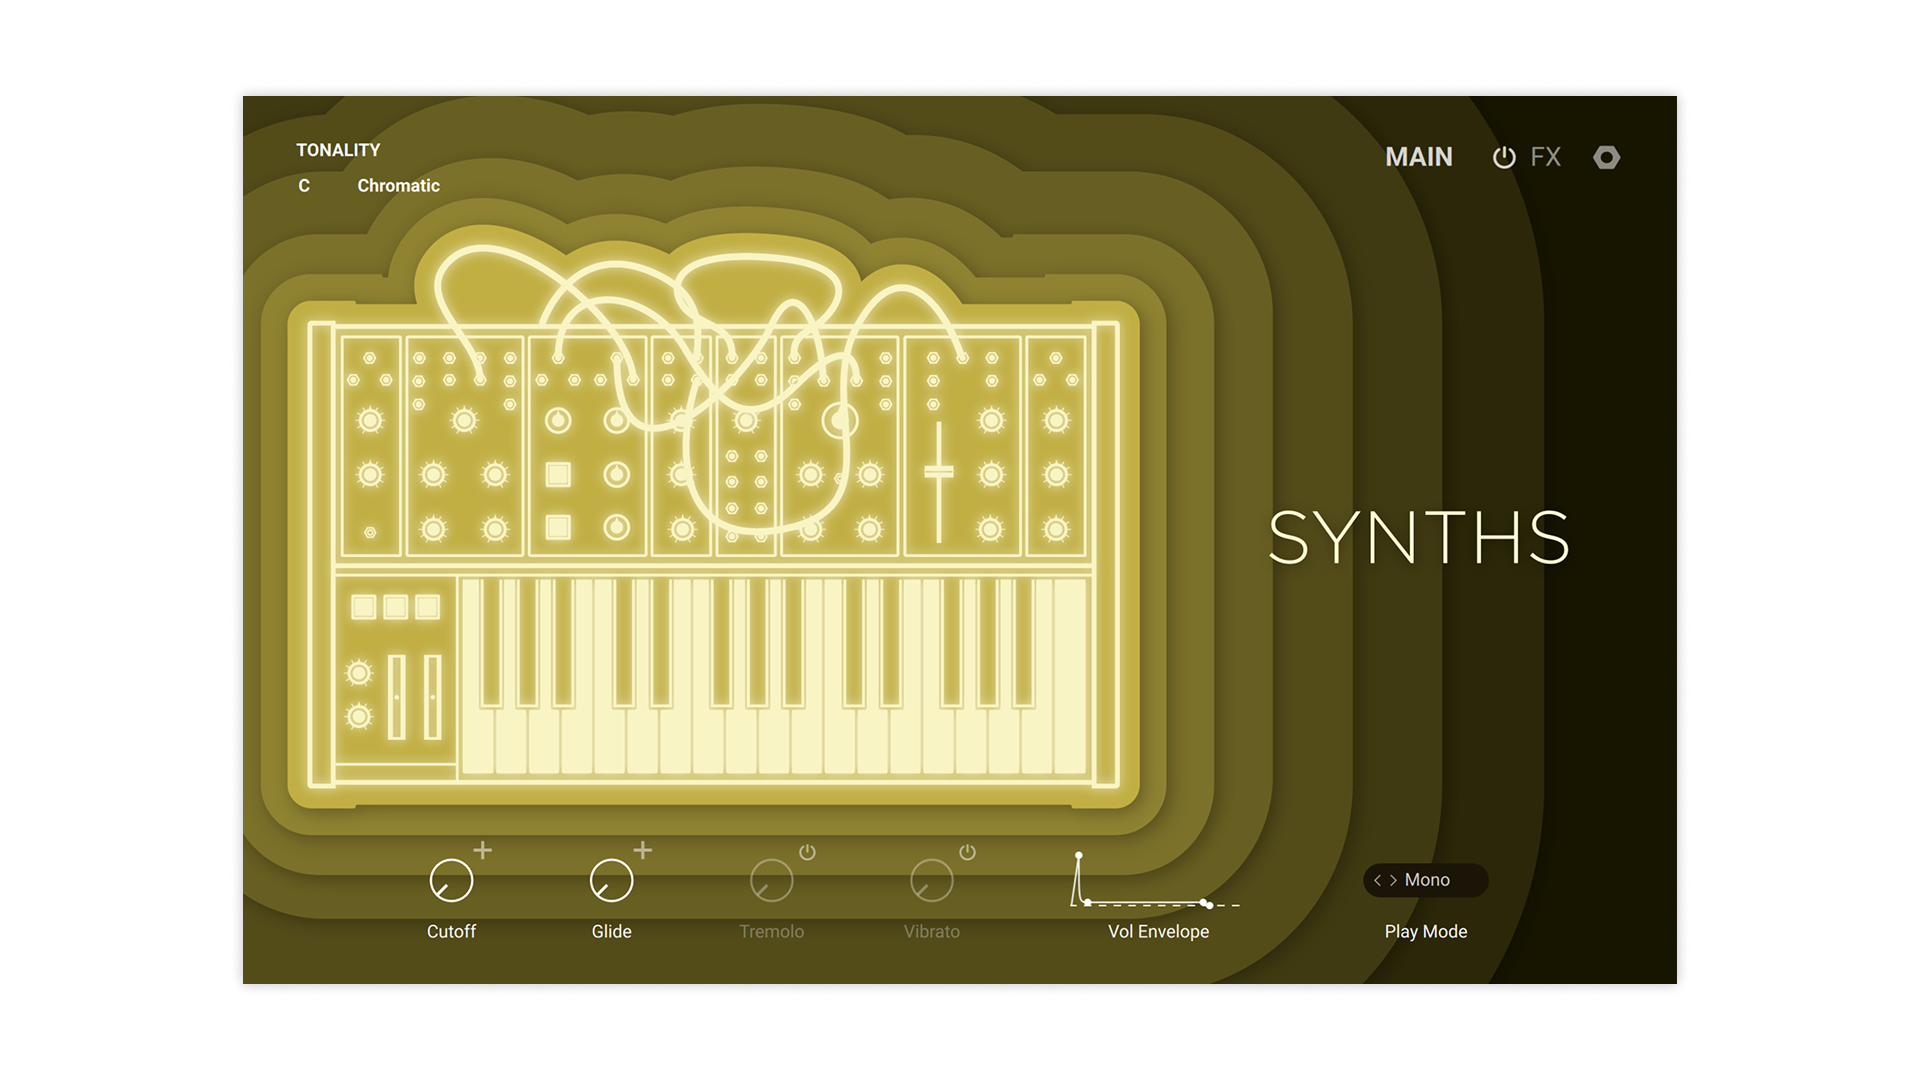Click the SYNTHS title text
Image resolution: width=1920 pixels, height=1080 pixels.
click(1419, 538)
